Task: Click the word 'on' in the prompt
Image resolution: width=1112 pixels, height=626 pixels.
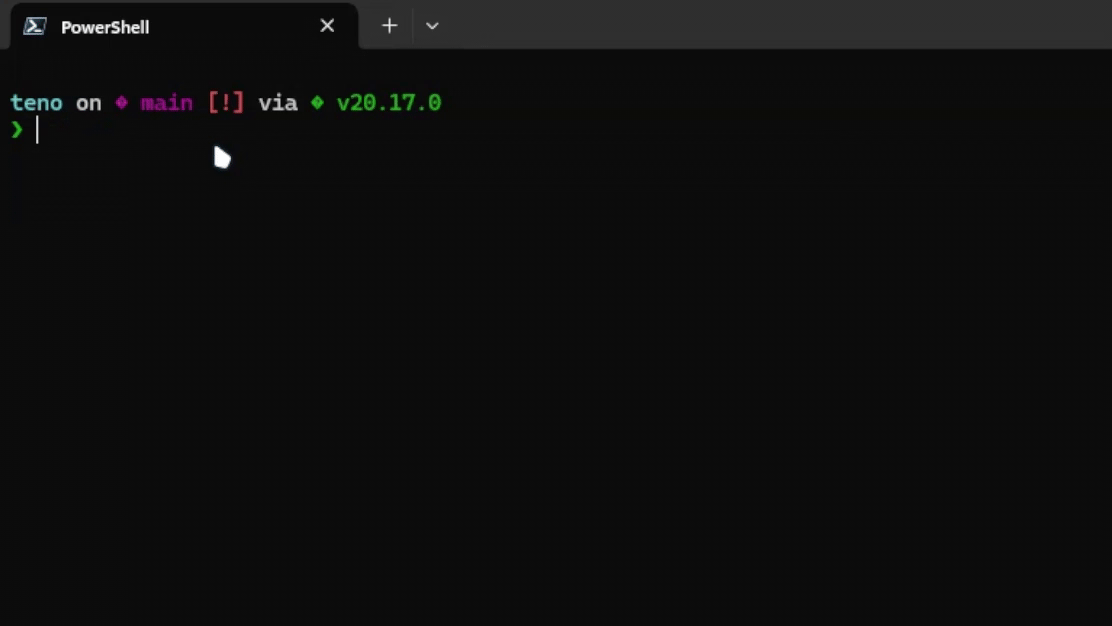Action: (89, 104)
